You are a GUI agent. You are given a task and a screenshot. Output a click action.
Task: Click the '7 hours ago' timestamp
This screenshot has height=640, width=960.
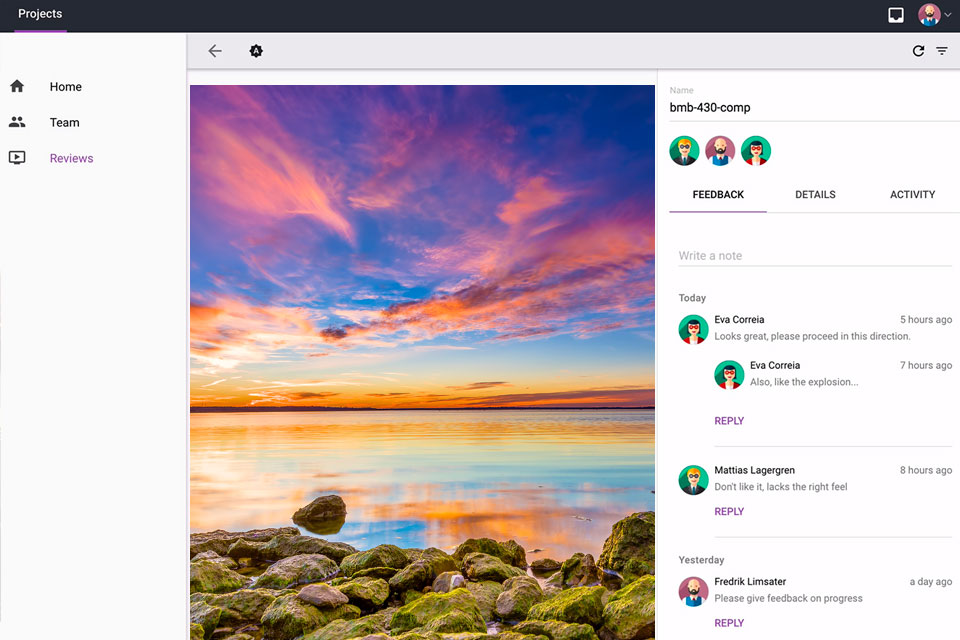(926, 365)
